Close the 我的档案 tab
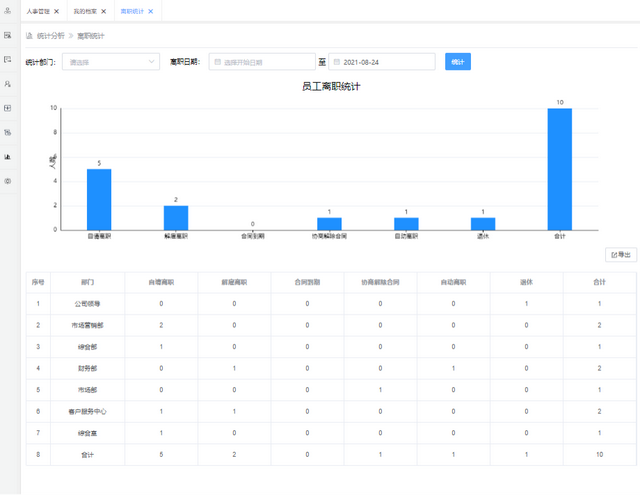 coord(103,11)
